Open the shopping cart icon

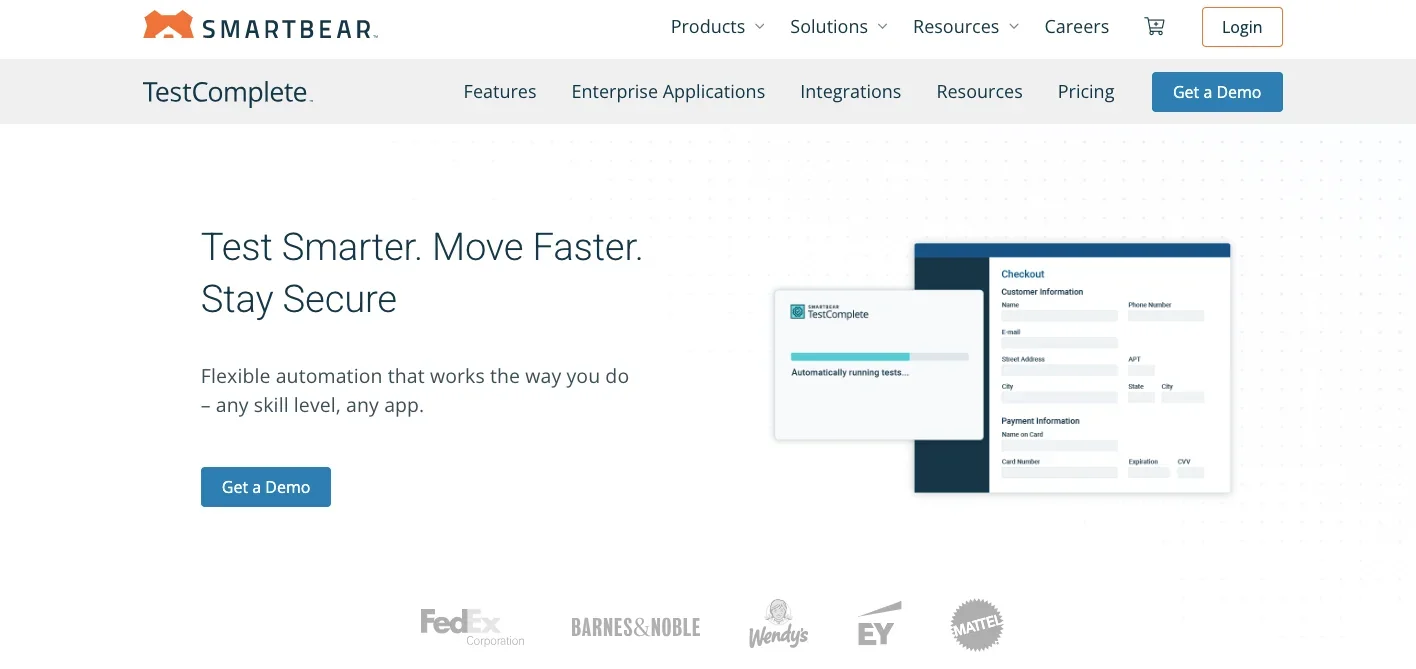[1154, 27]
